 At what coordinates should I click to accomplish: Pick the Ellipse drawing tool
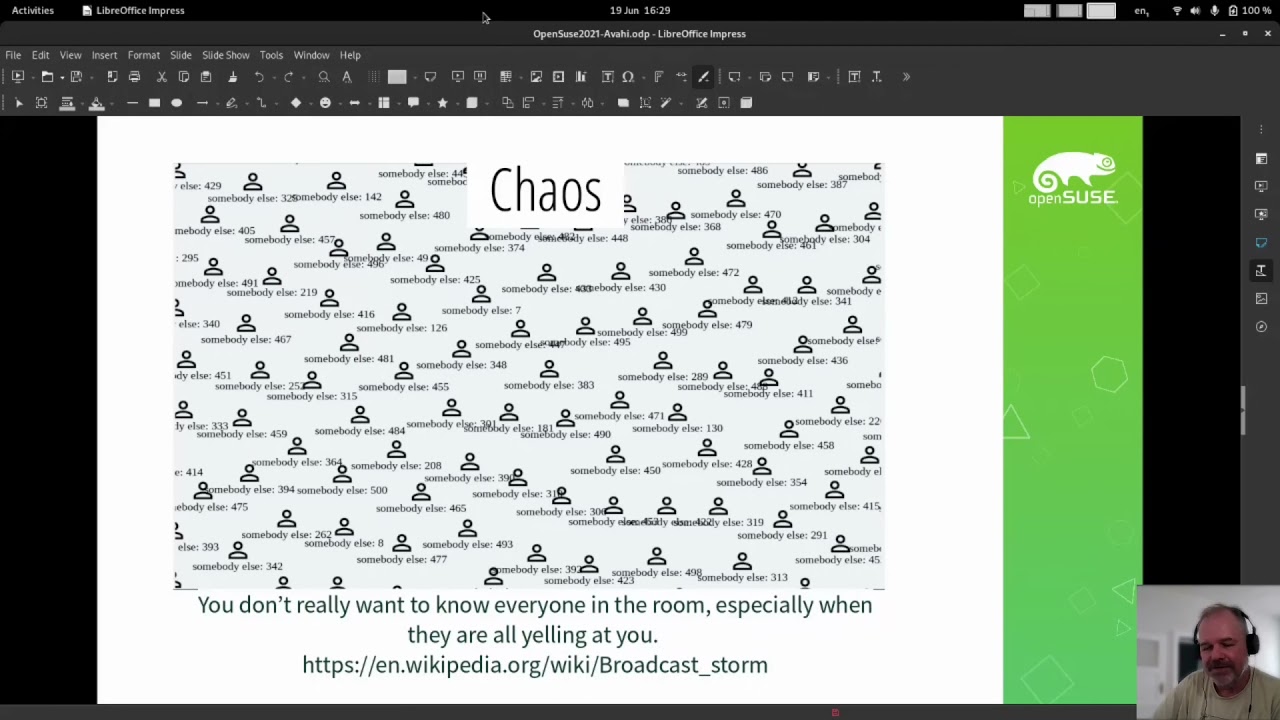point(176,102)
